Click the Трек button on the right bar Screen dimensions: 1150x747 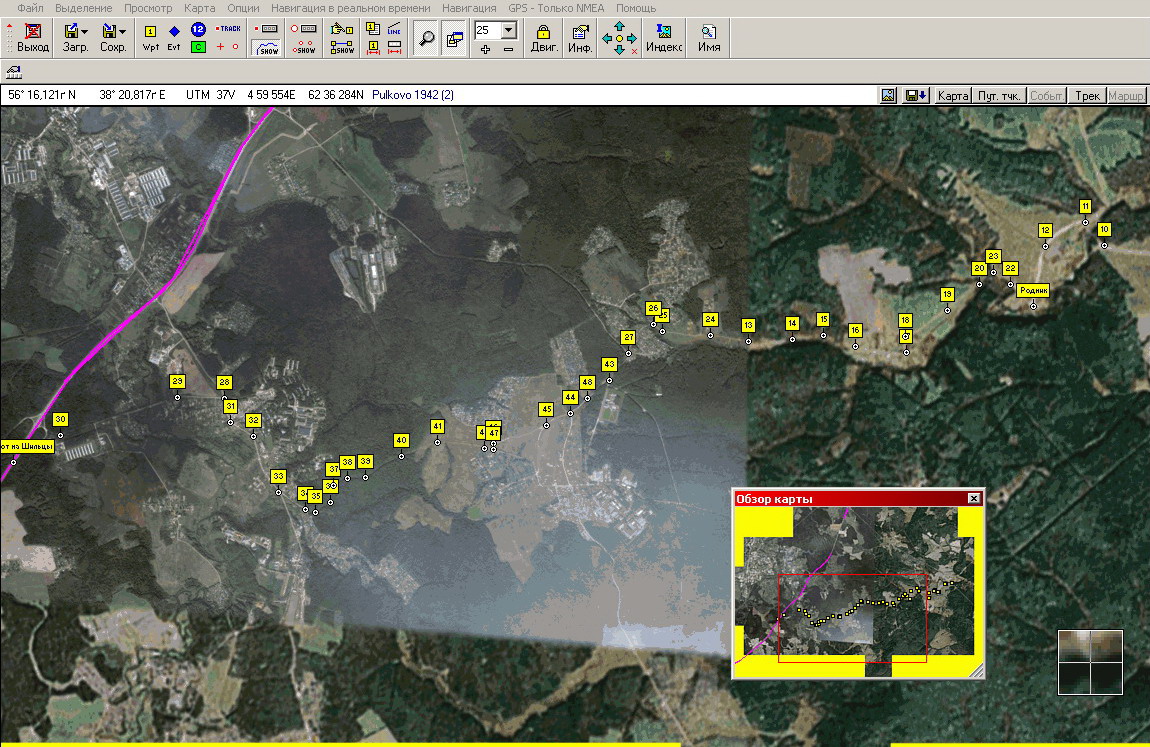click(x=1087, y=96)
